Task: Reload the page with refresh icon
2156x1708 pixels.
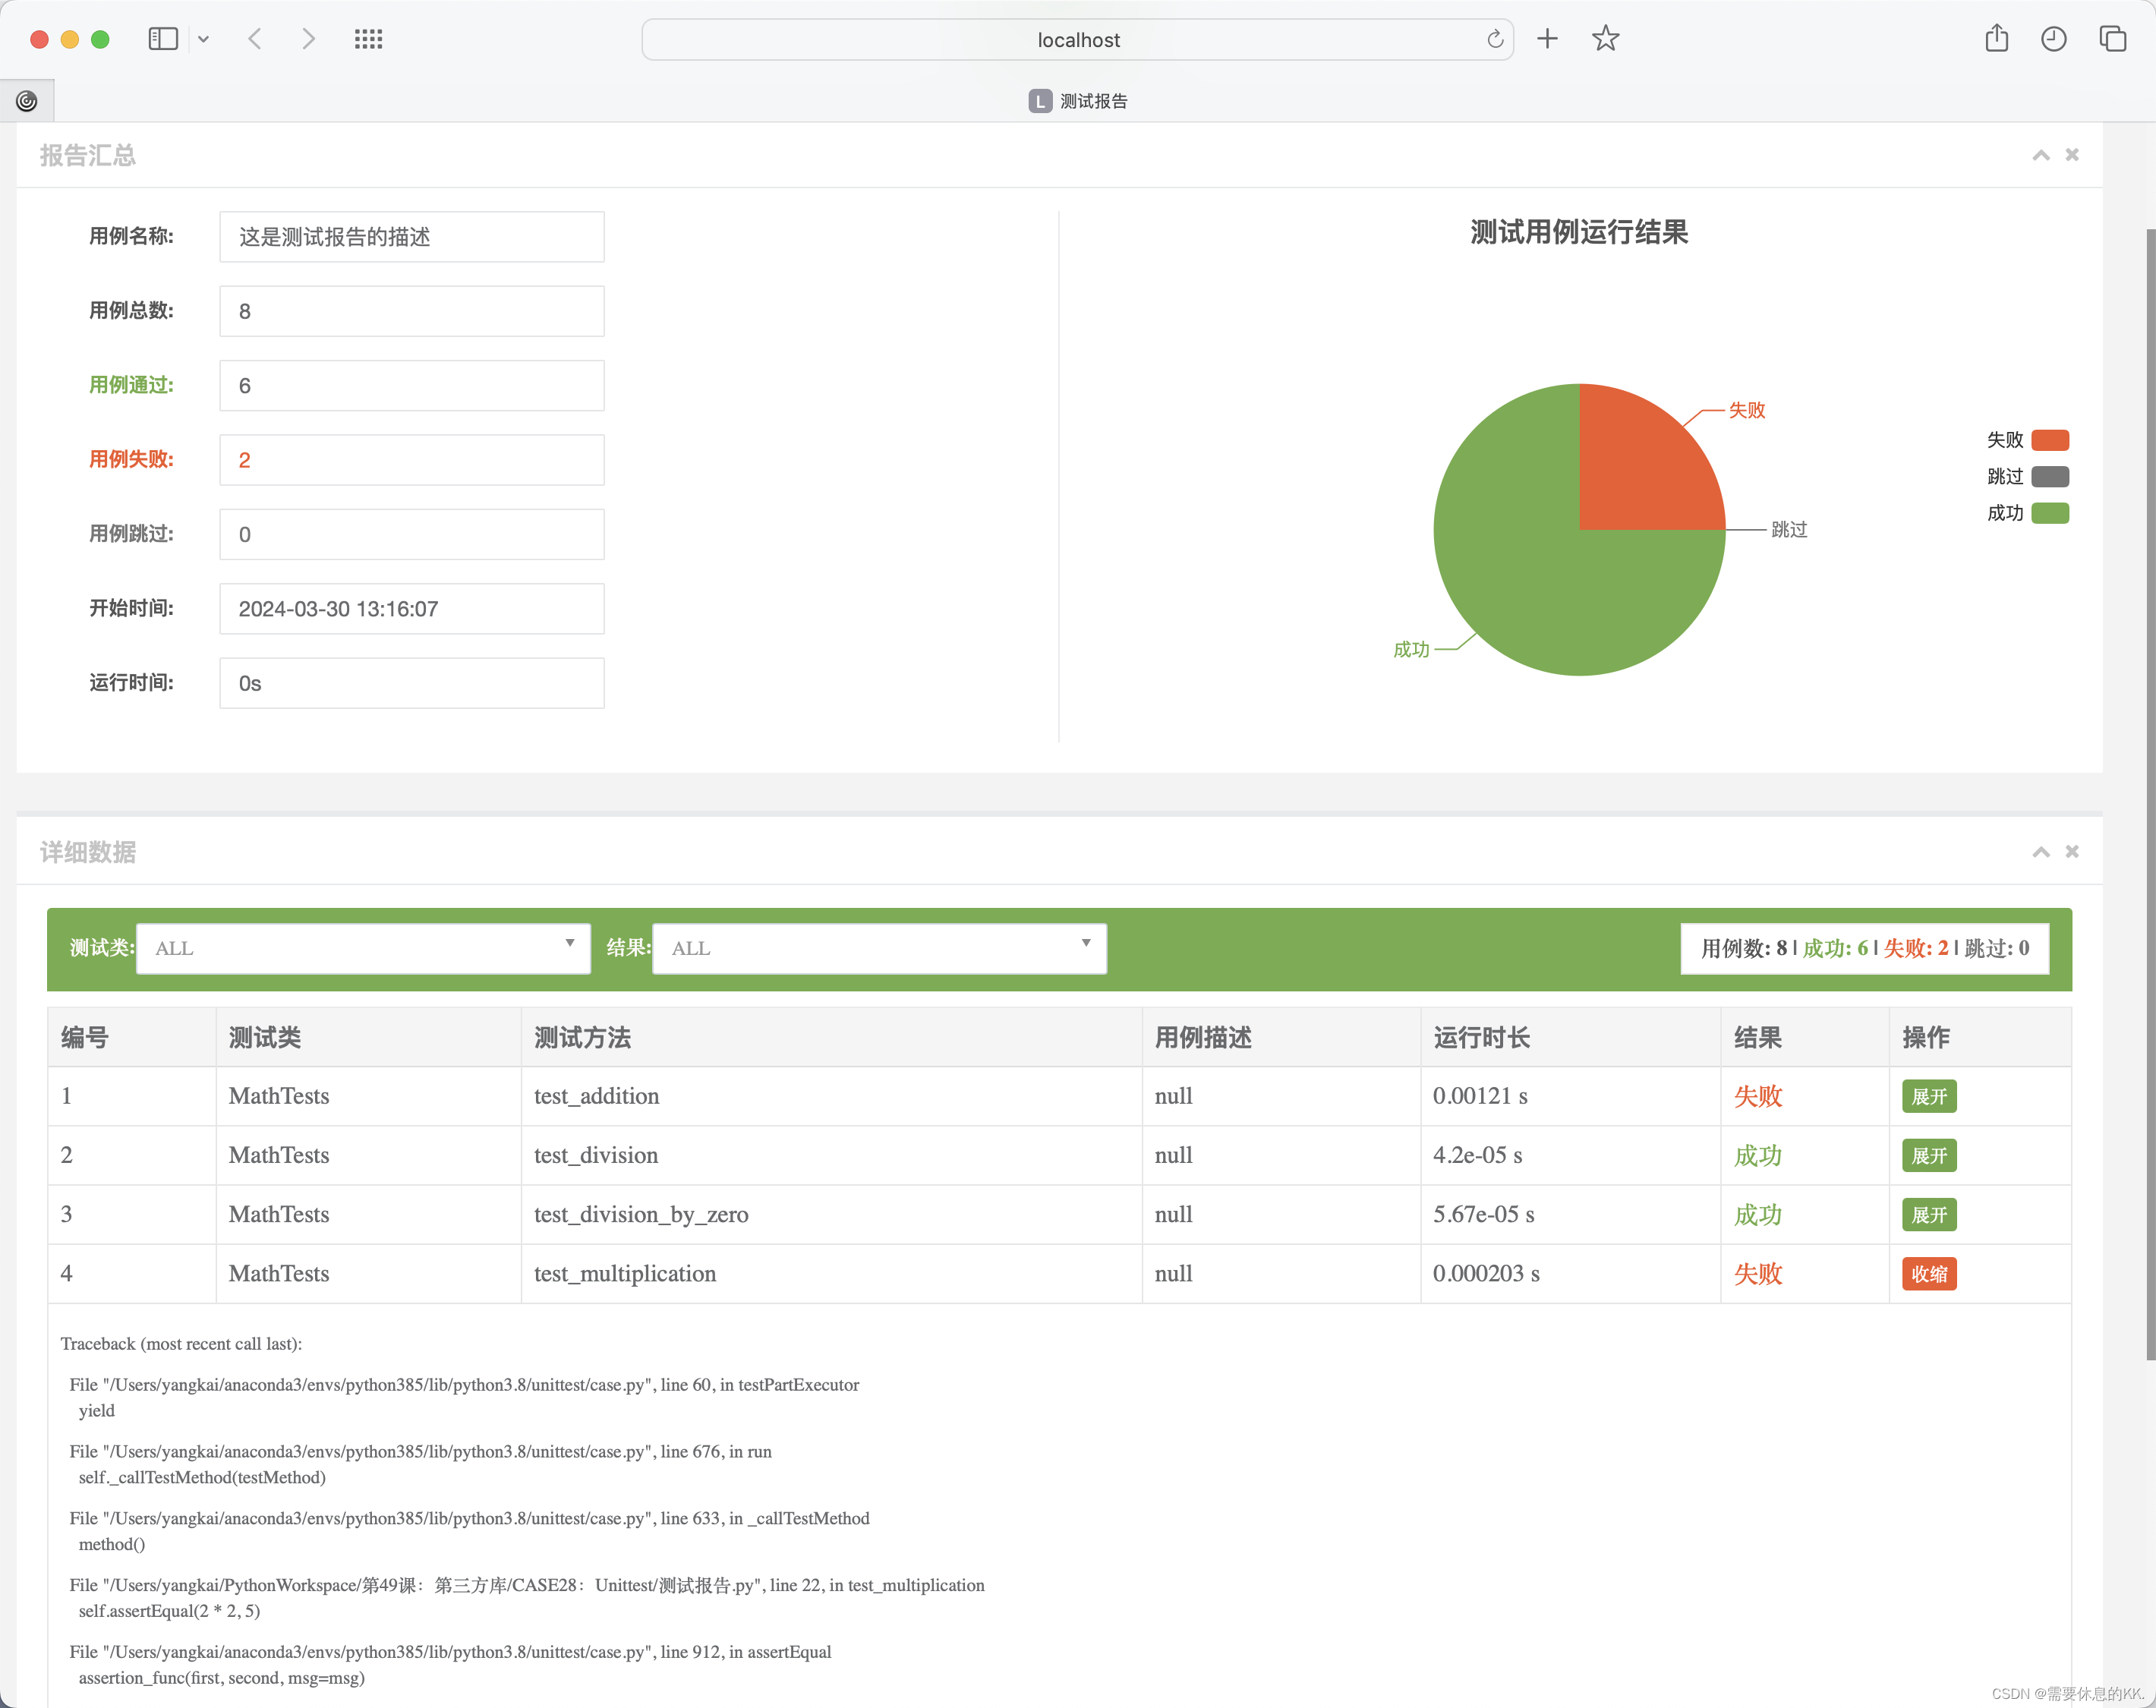Action: (x=1494, y=39)
